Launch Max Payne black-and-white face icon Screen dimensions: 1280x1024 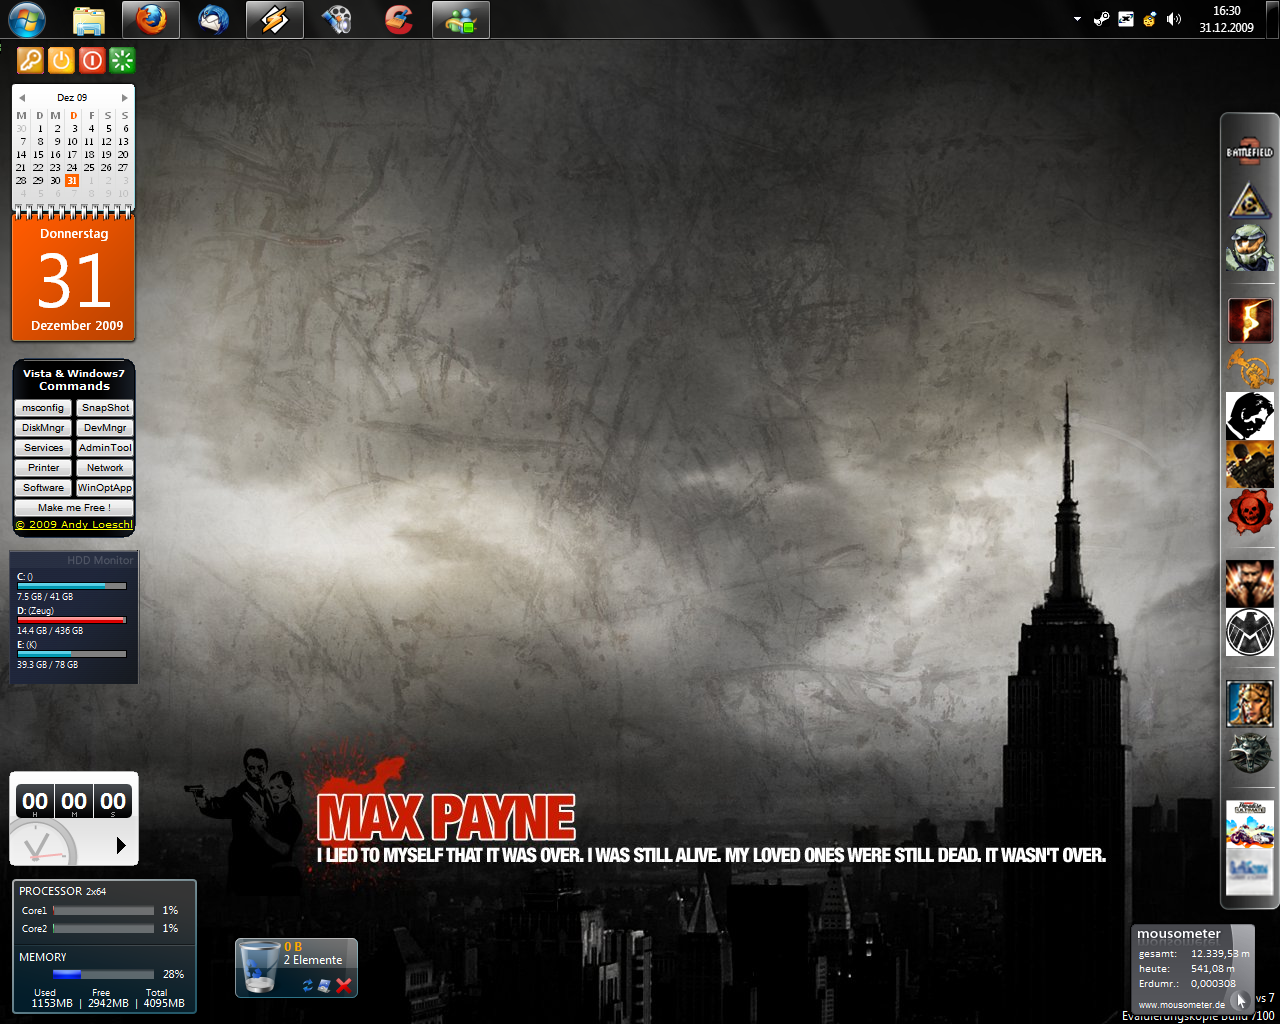[1250, 416]
